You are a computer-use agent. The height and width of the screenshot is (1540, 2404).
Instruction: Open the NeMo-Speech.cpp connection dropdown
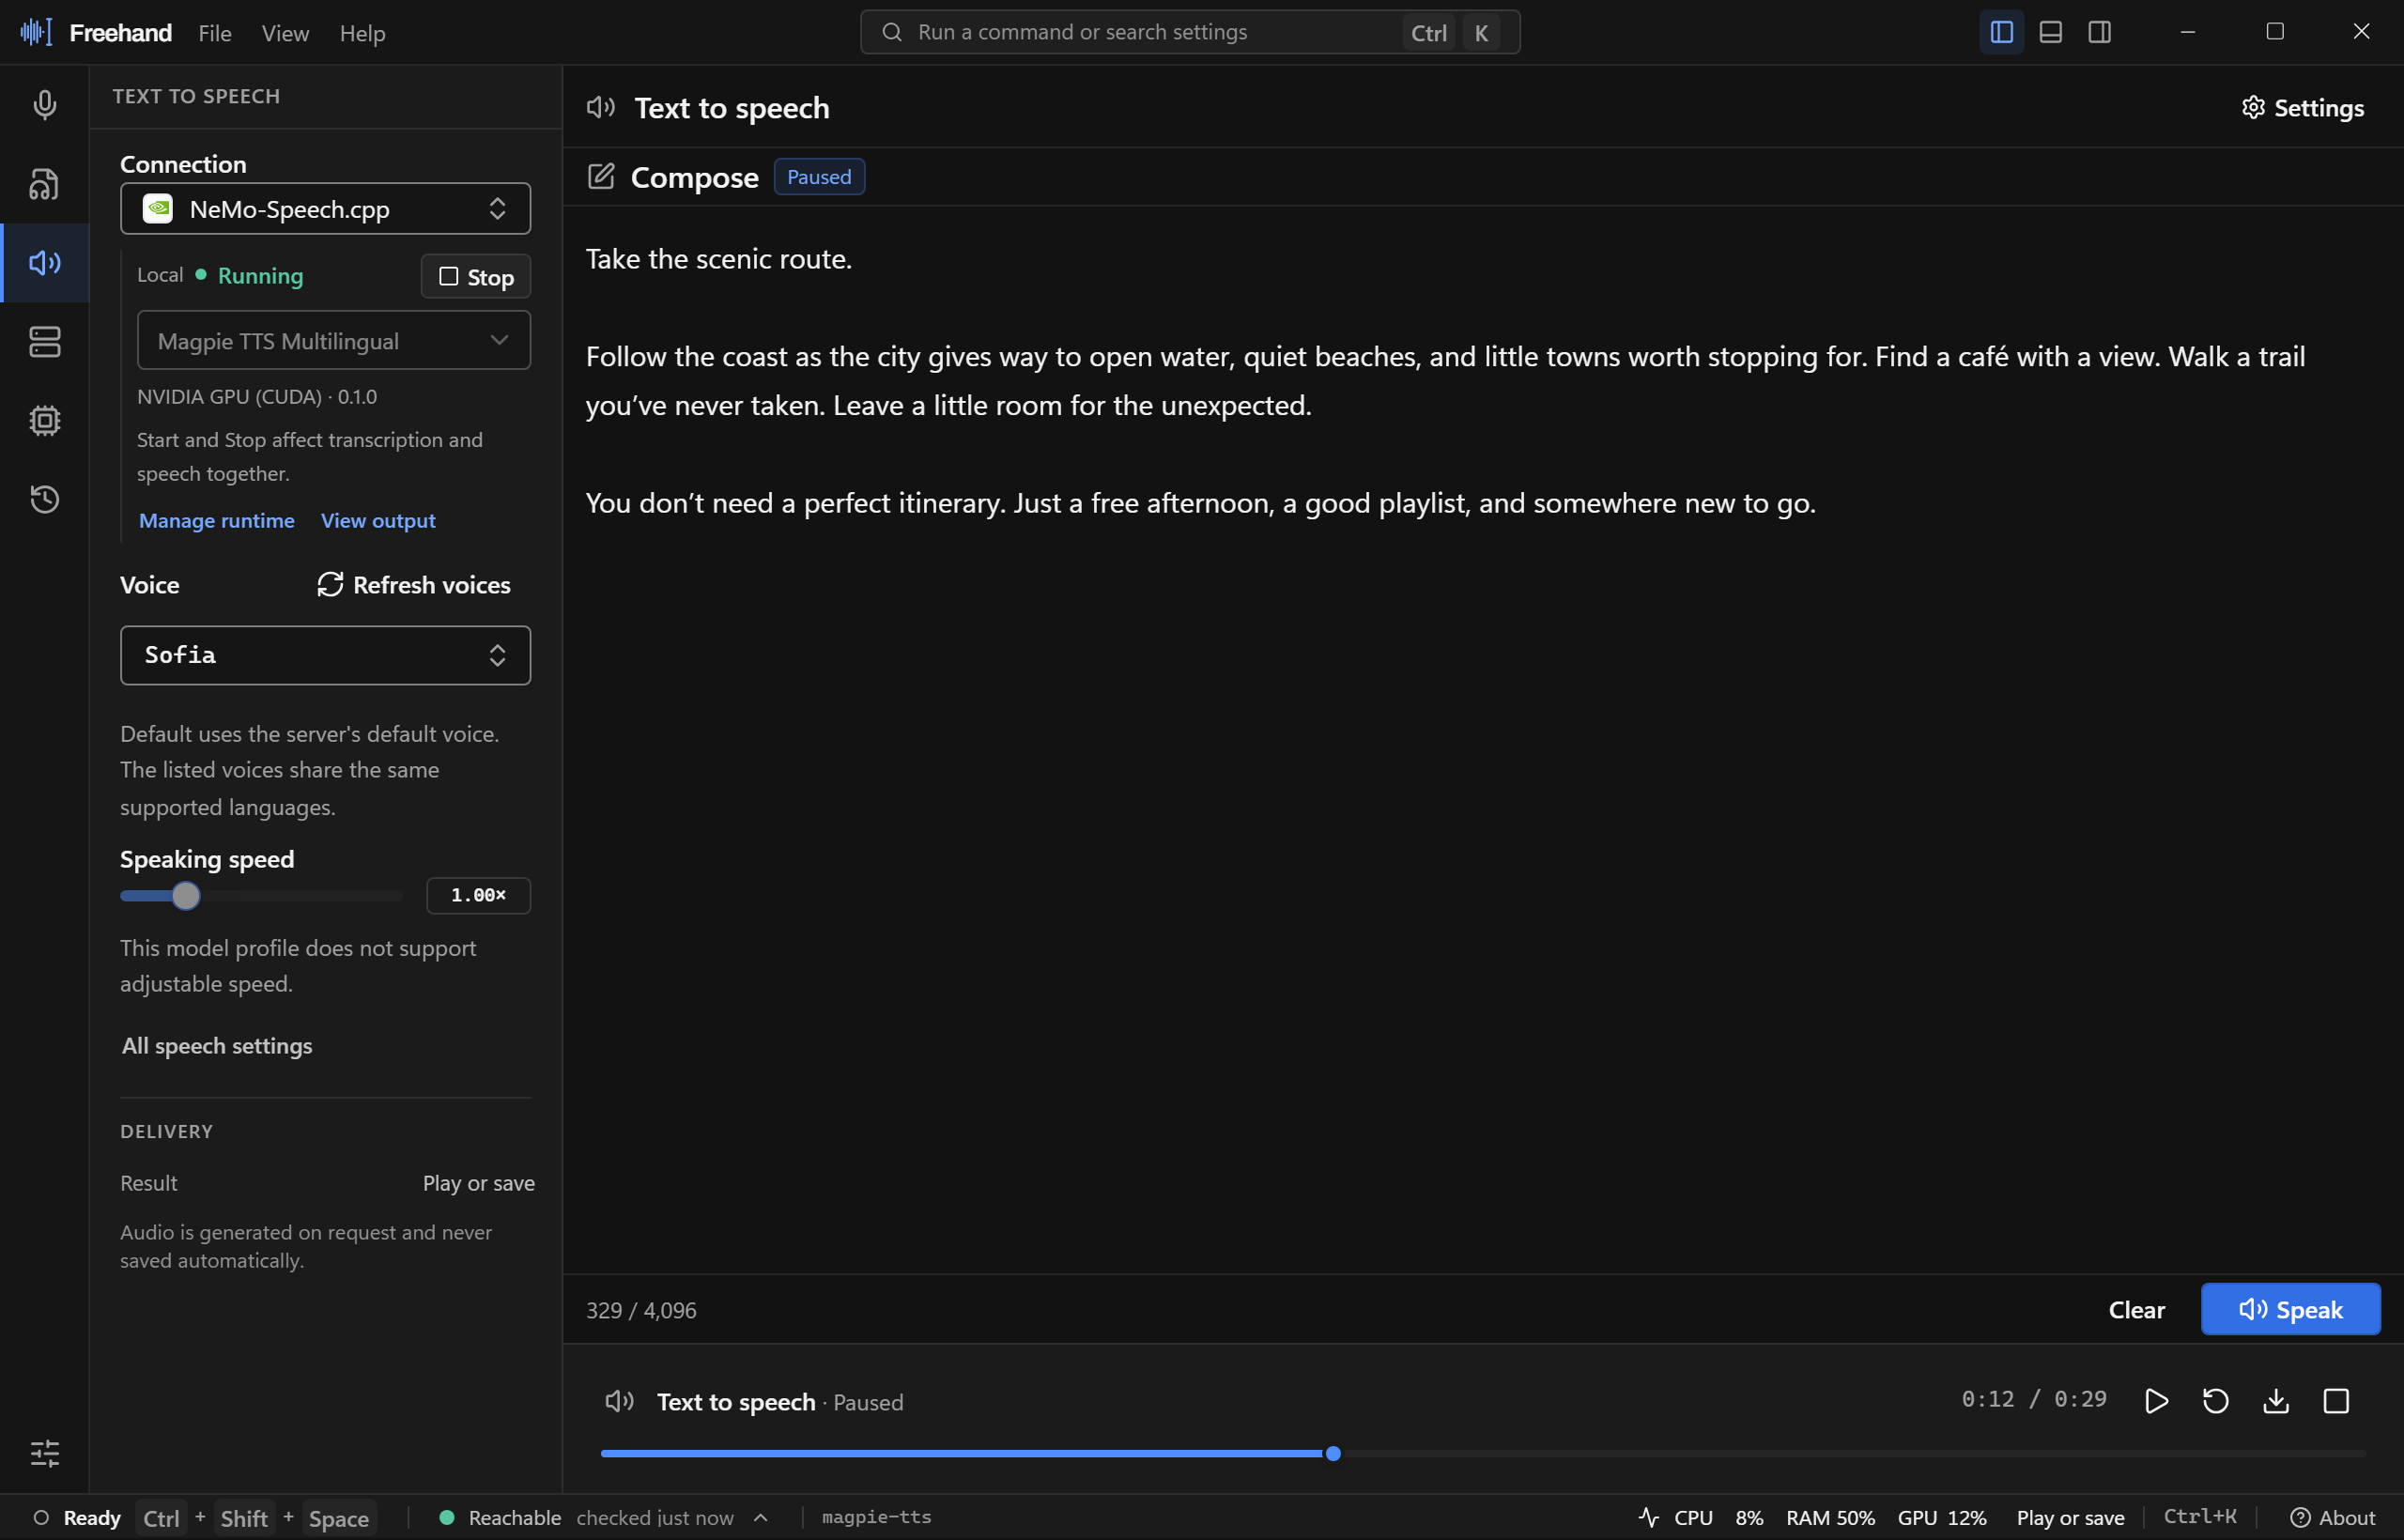[x=325, y=208]
